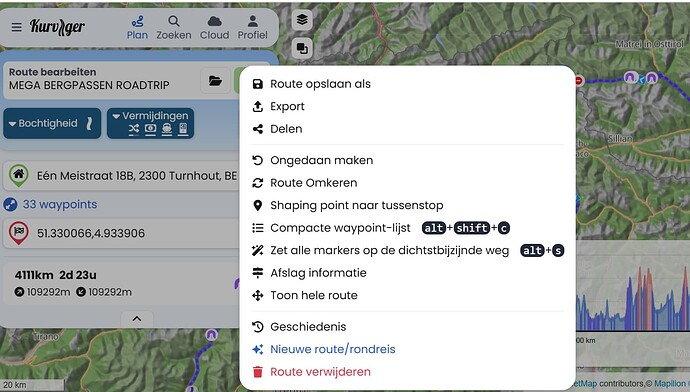Open the Cloud section

[214, 28]
